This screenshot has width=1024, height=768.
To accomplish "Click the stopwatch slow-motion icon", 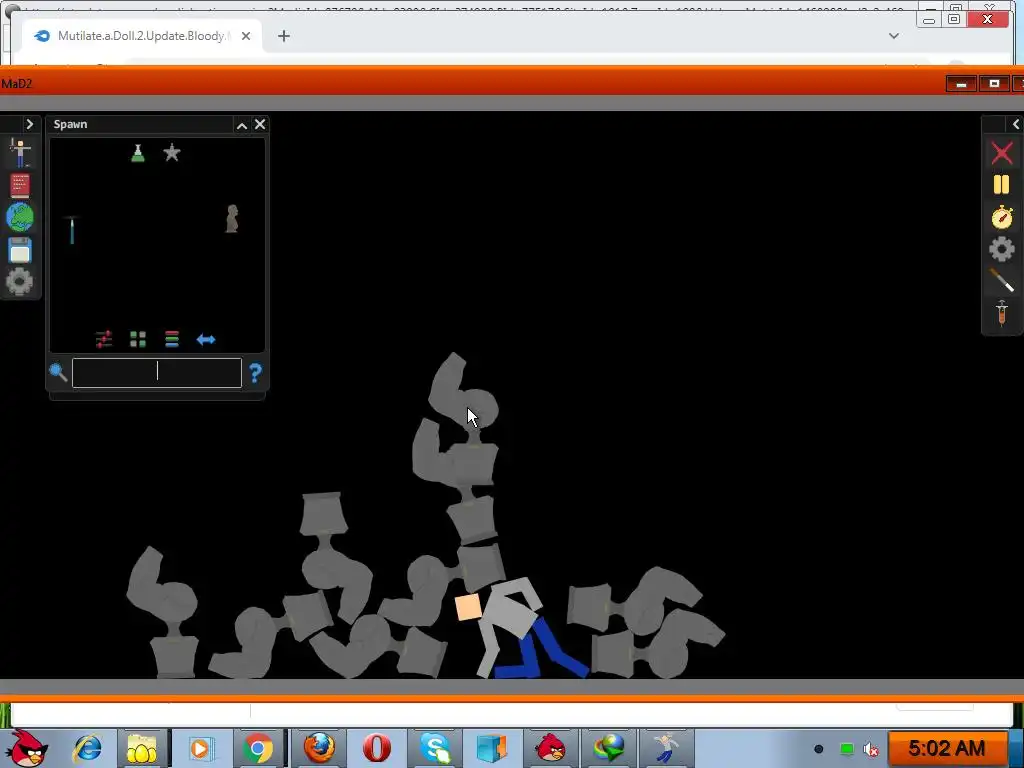I will click(1002, 217).
